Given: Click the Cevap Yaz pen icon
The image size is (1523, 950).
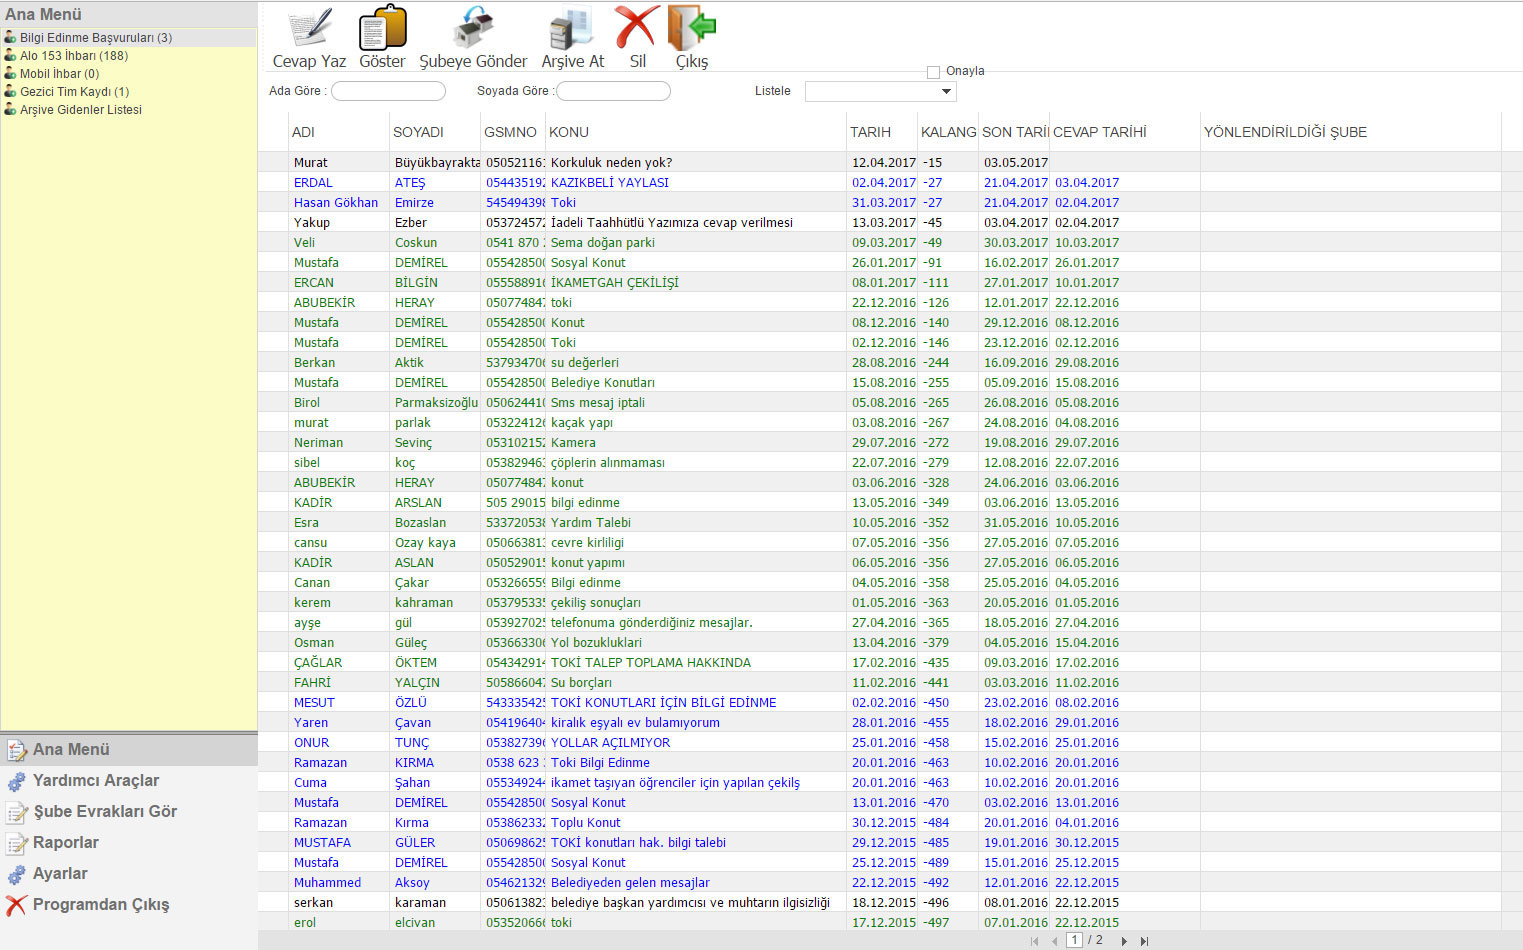Looking at the screenshot, I should pyautogui.click(x=310, y=28).
